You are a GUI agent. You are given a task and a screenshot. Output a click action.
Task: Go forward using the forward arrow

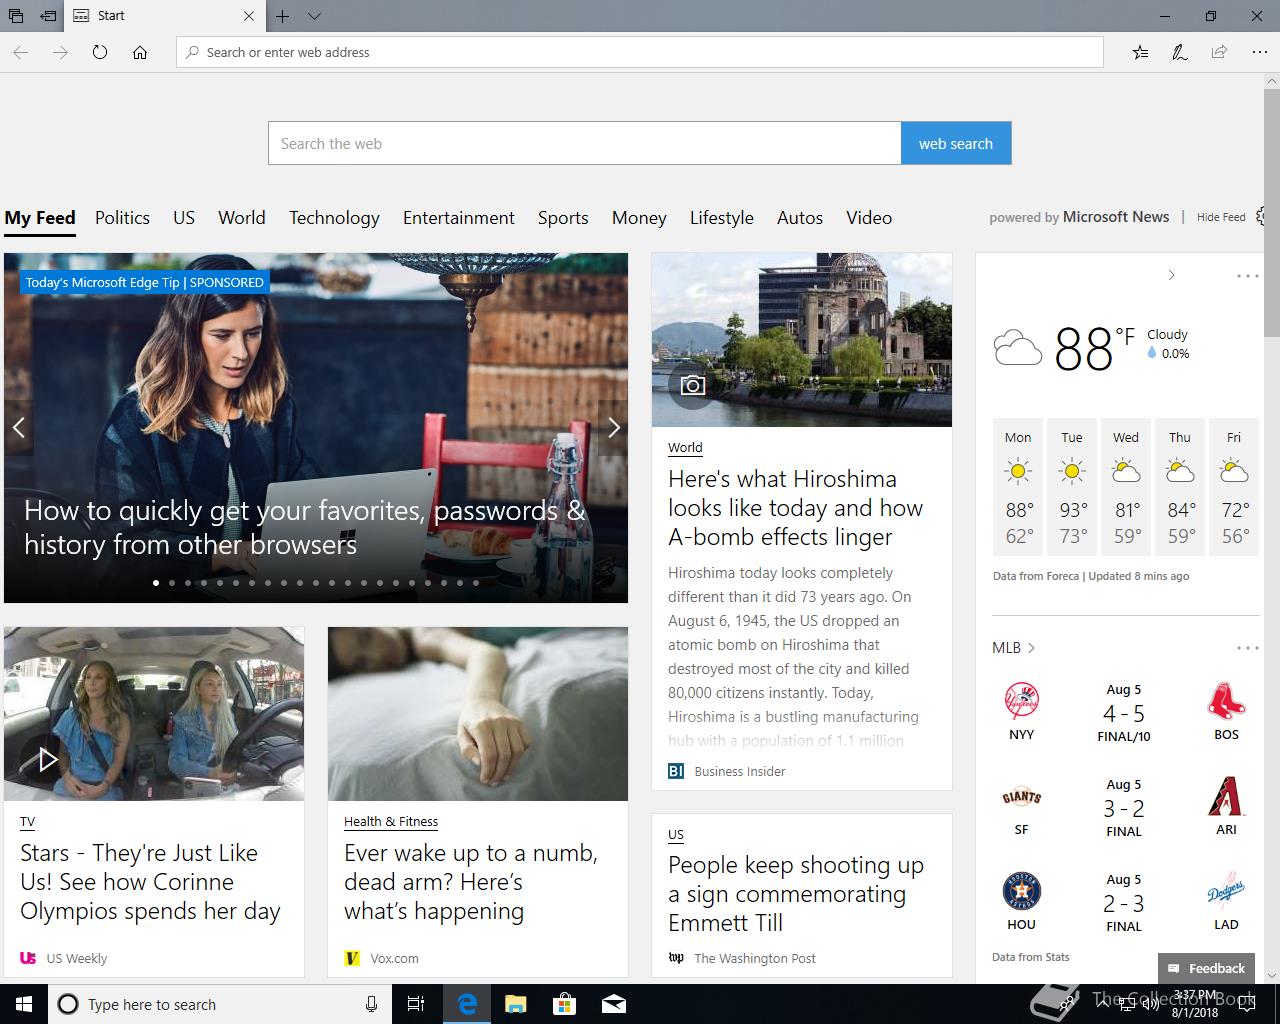60,52
